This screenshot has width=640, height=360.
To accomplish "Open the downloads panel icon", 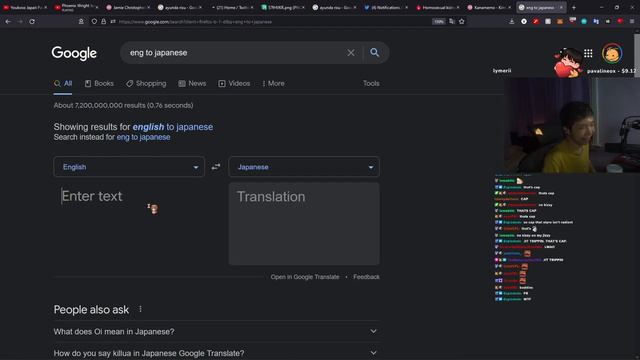I will [511, 22].
